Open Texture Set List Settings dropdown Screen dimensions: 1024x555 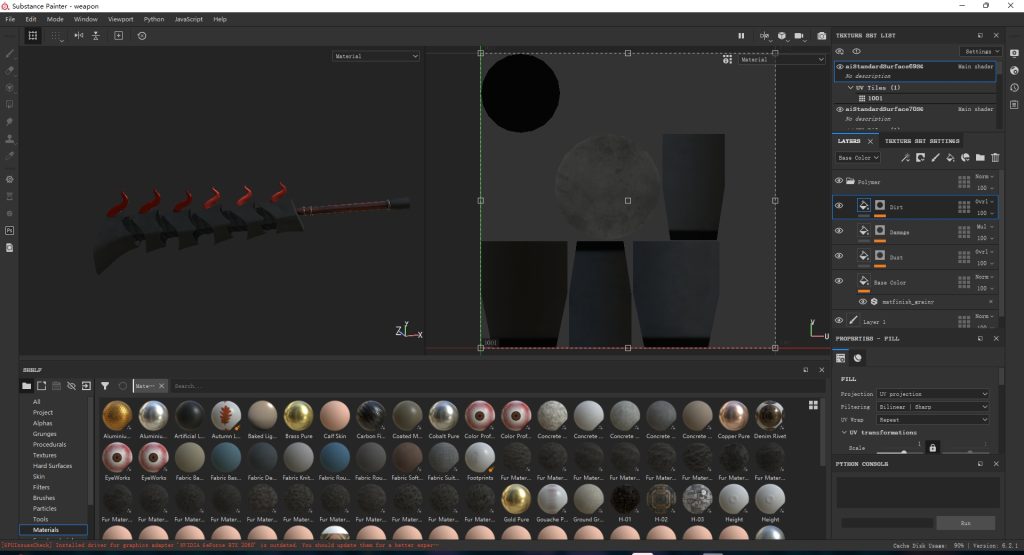point(981,51)
